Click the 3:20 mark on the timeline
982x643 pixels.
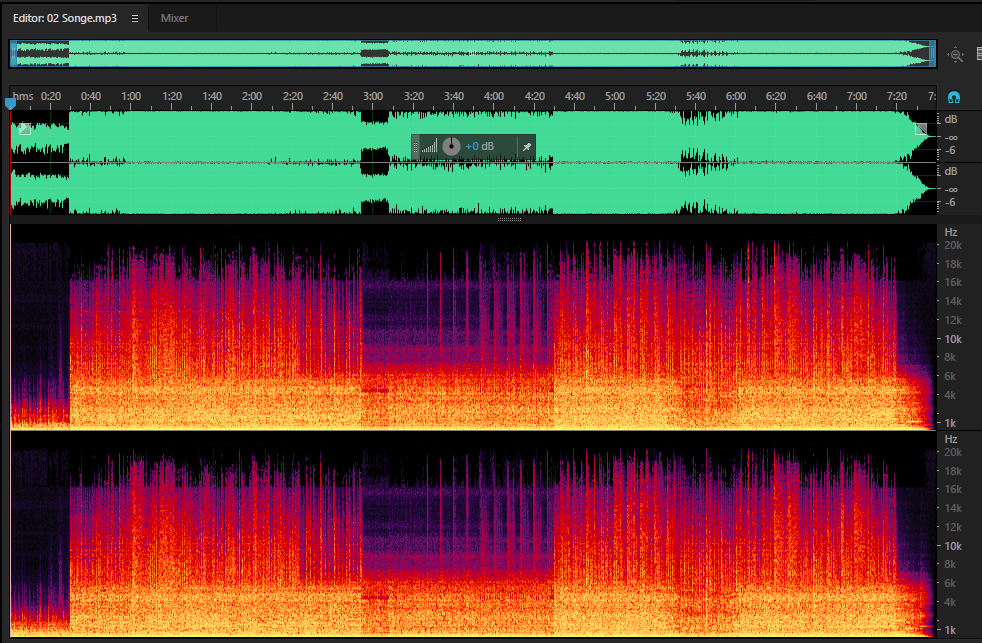[413, 96]
